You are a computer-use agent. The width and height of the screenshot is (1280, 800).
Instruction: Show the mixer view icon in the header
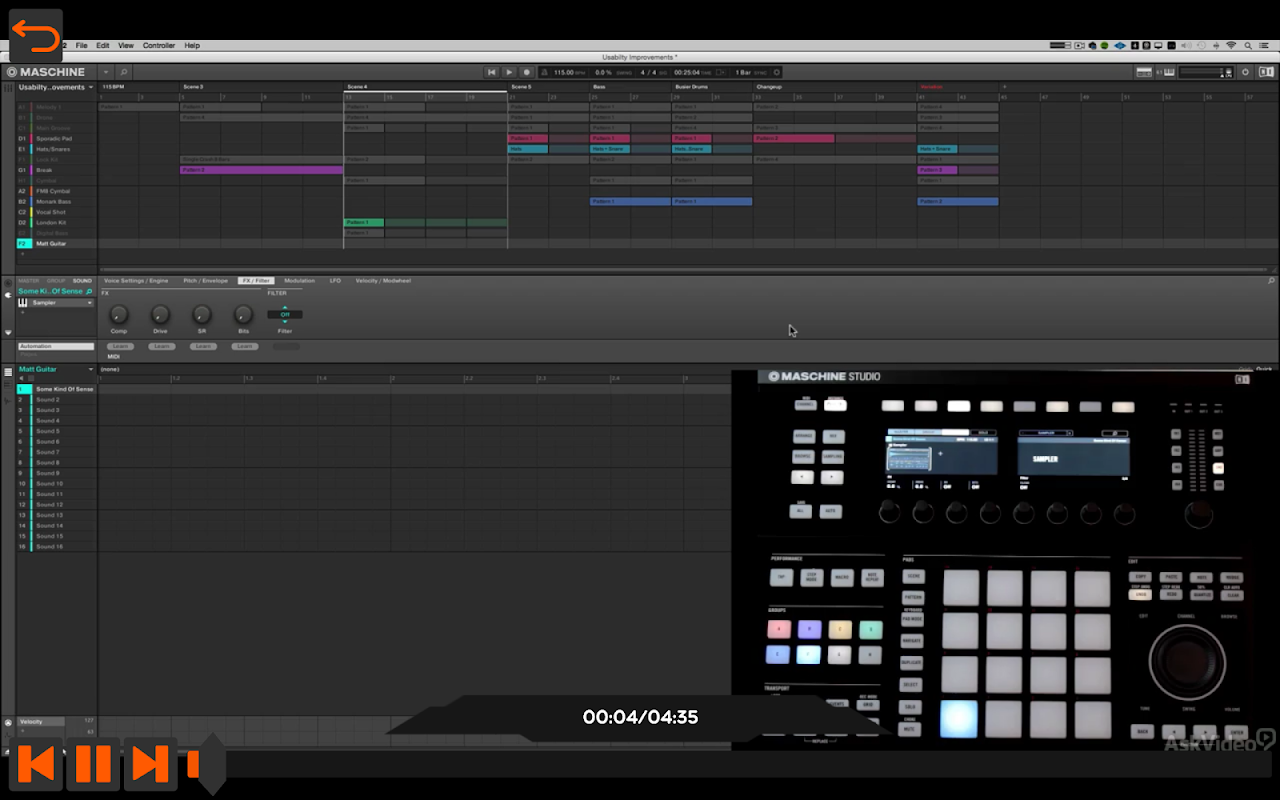tap(1143, 72)
